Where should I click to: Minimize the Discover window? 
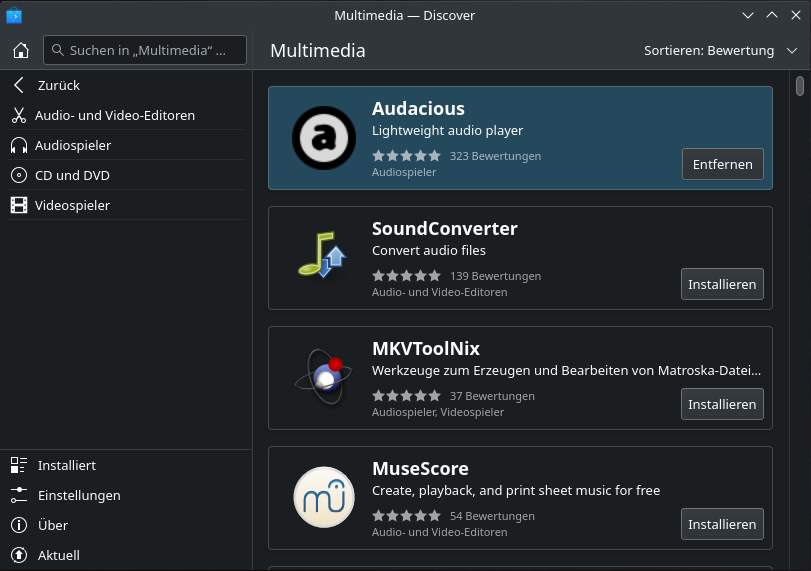pyautogui.click(x=747, y=16)
